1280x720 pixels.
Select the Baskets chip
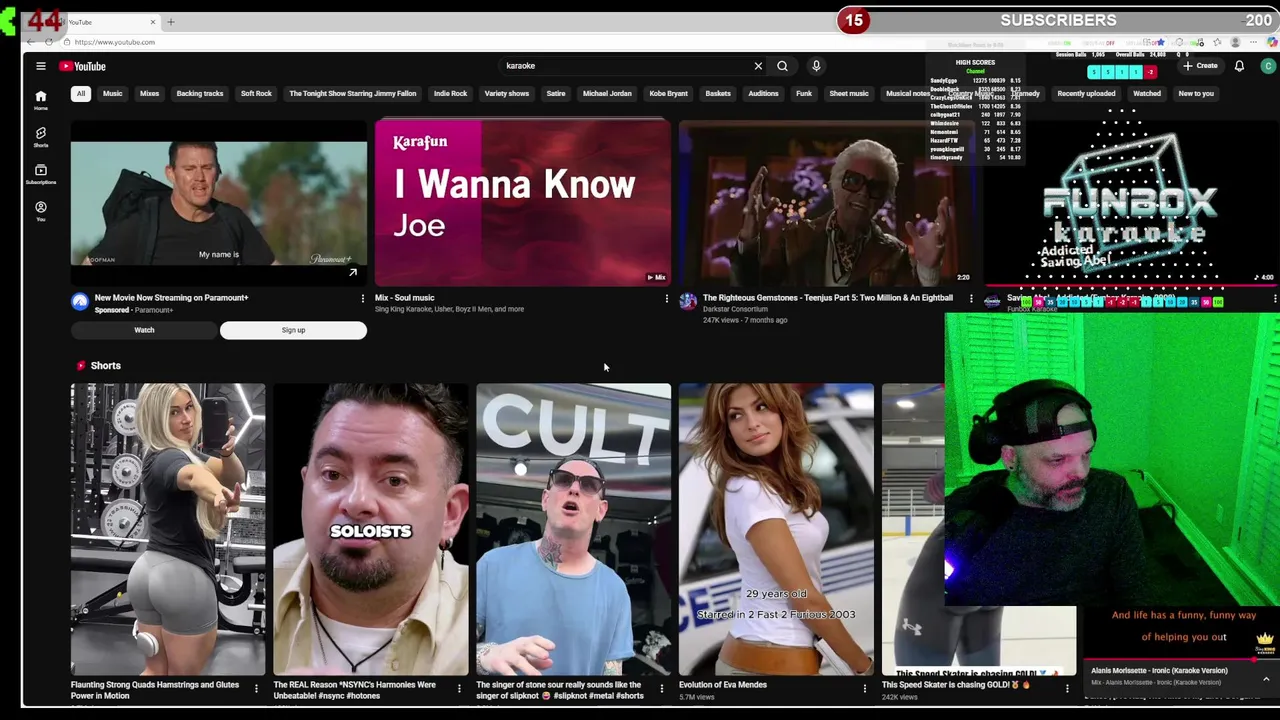(x=718, y=93)
